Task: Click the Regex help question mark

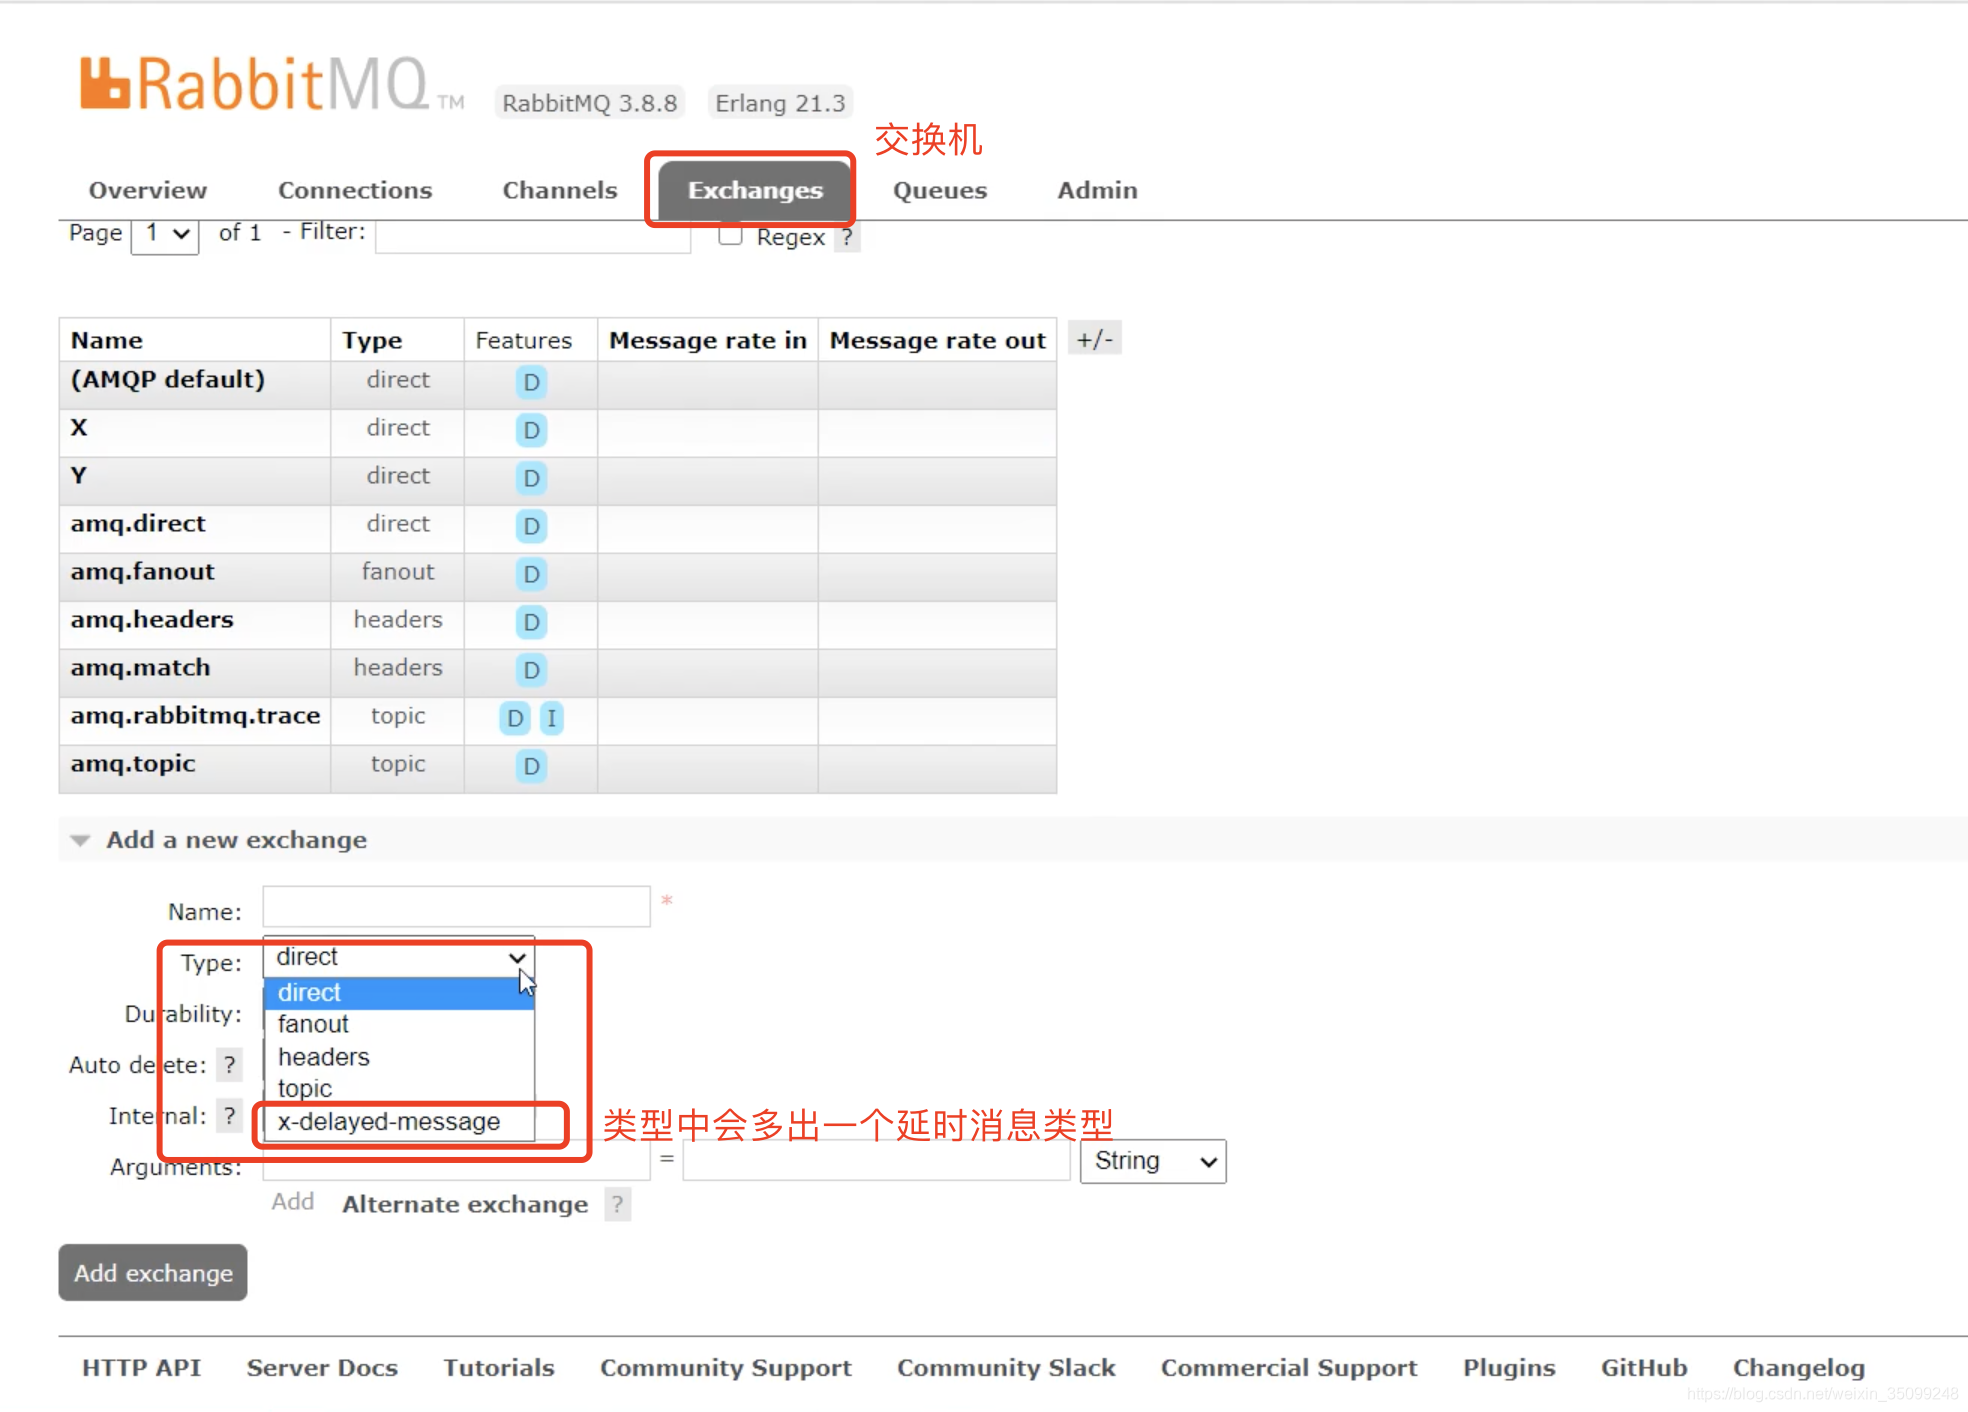Action: 847,237
